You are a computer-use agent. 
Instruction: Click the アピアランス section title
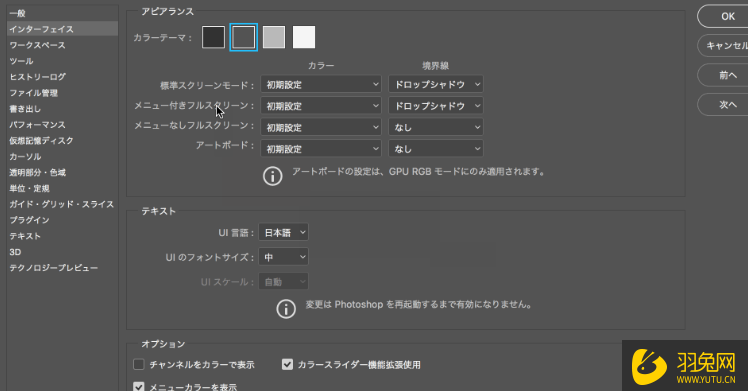(167, 11)
